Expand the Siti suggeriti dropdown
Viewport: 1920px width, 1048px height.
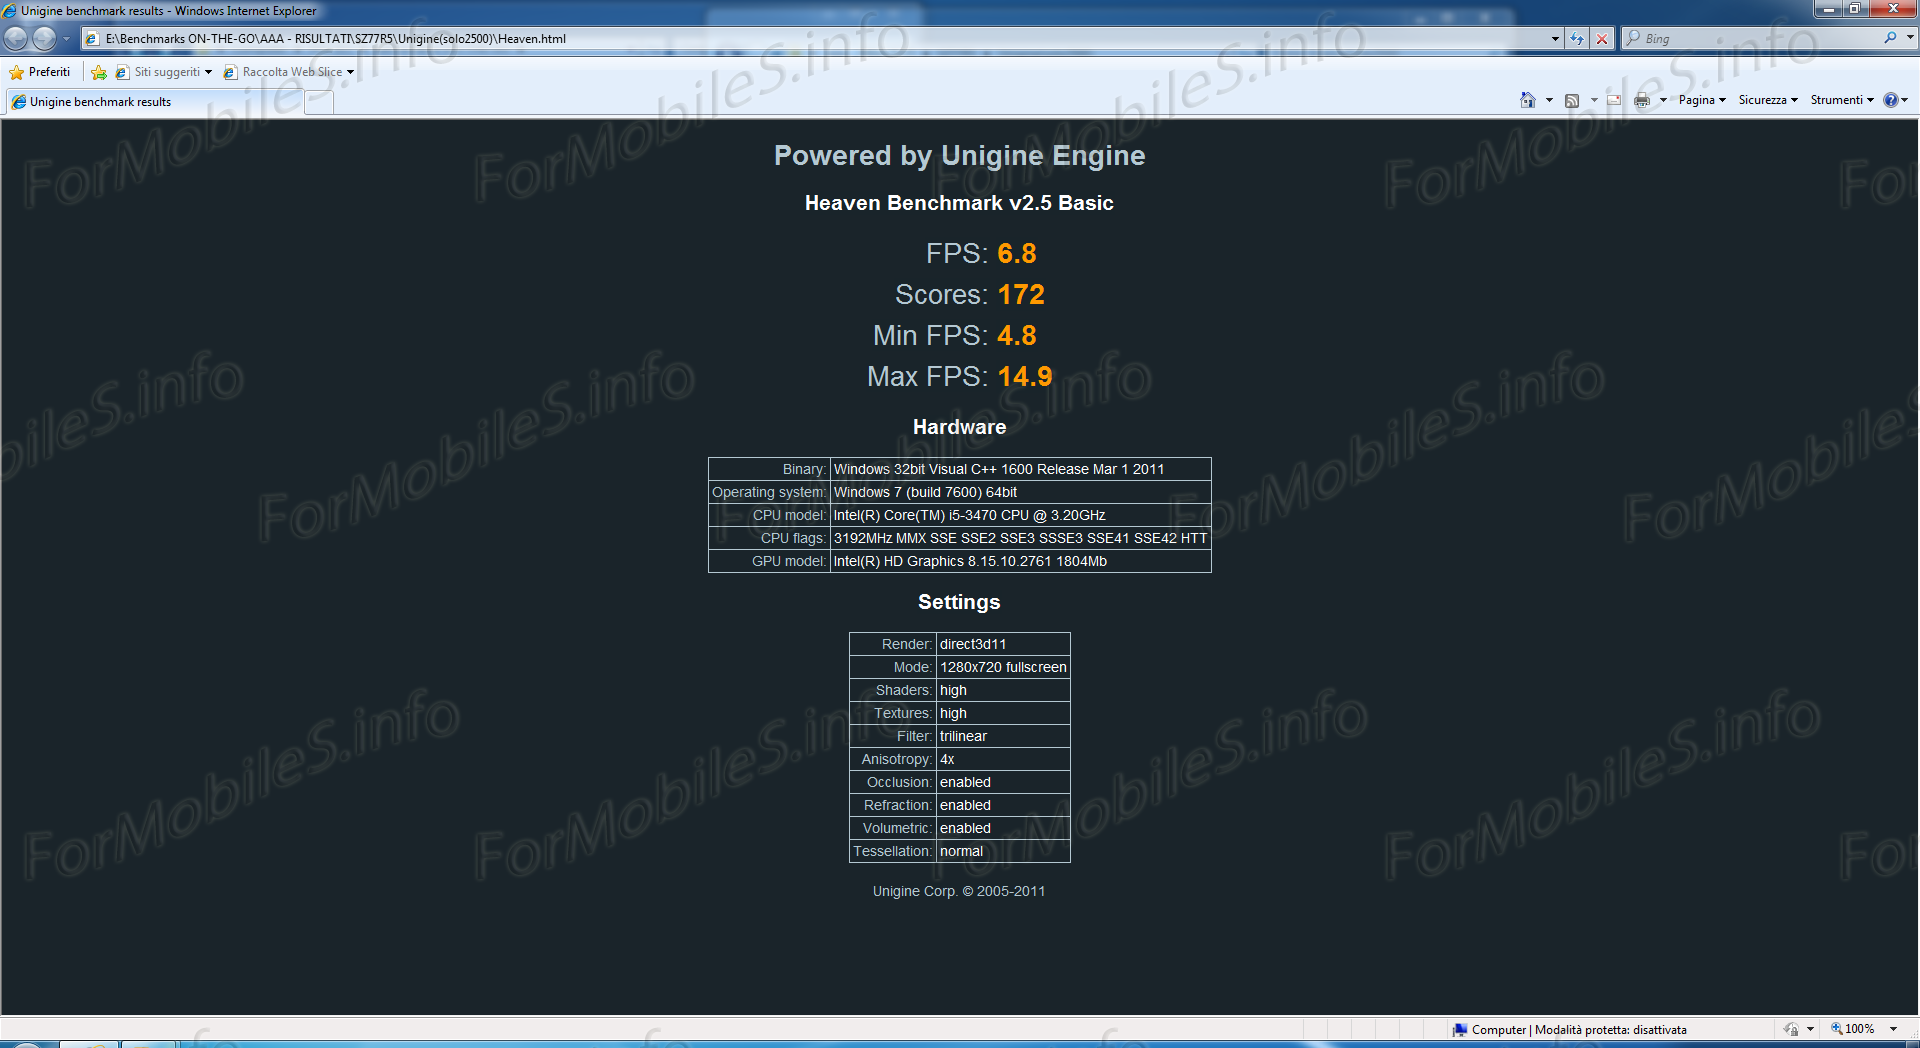[208, 72]
